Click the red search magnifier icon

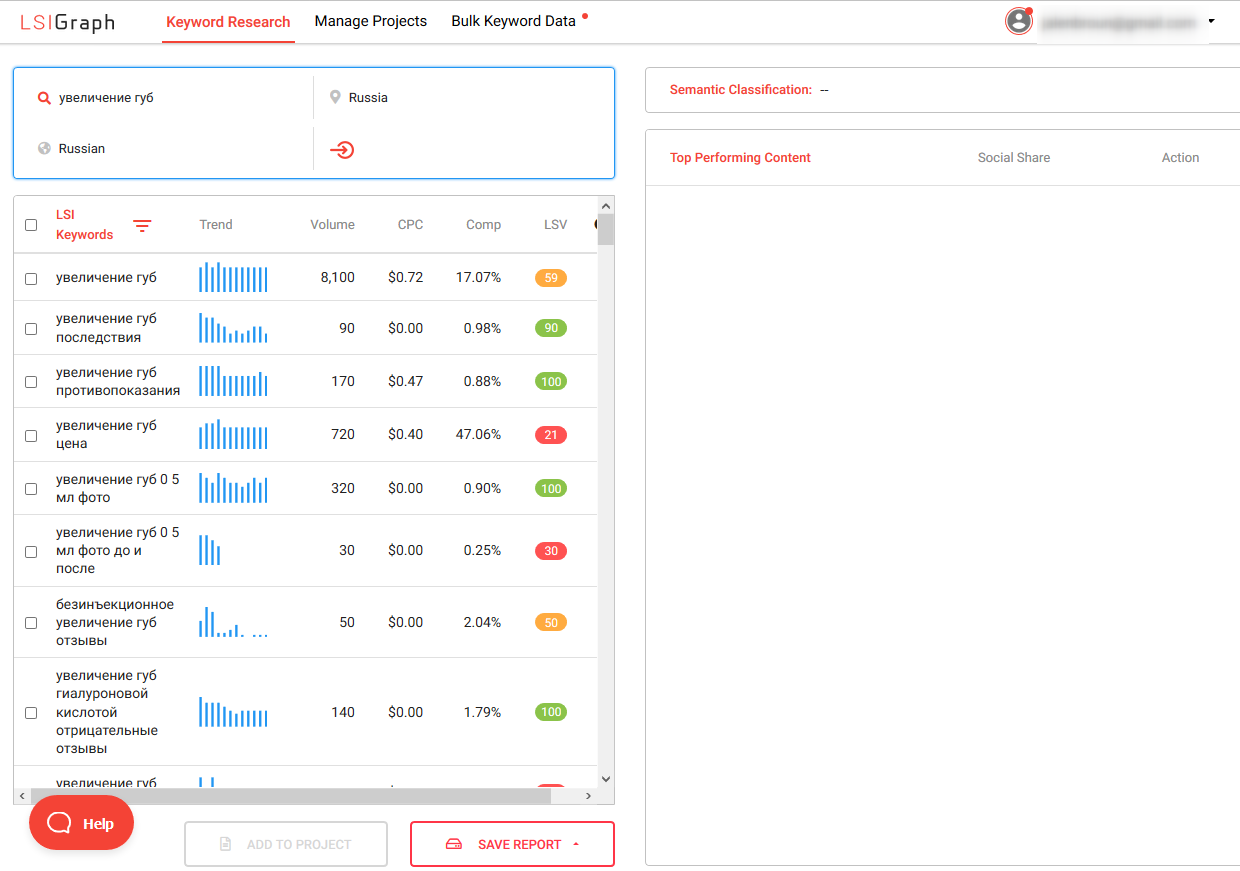[x=44, y=98]
